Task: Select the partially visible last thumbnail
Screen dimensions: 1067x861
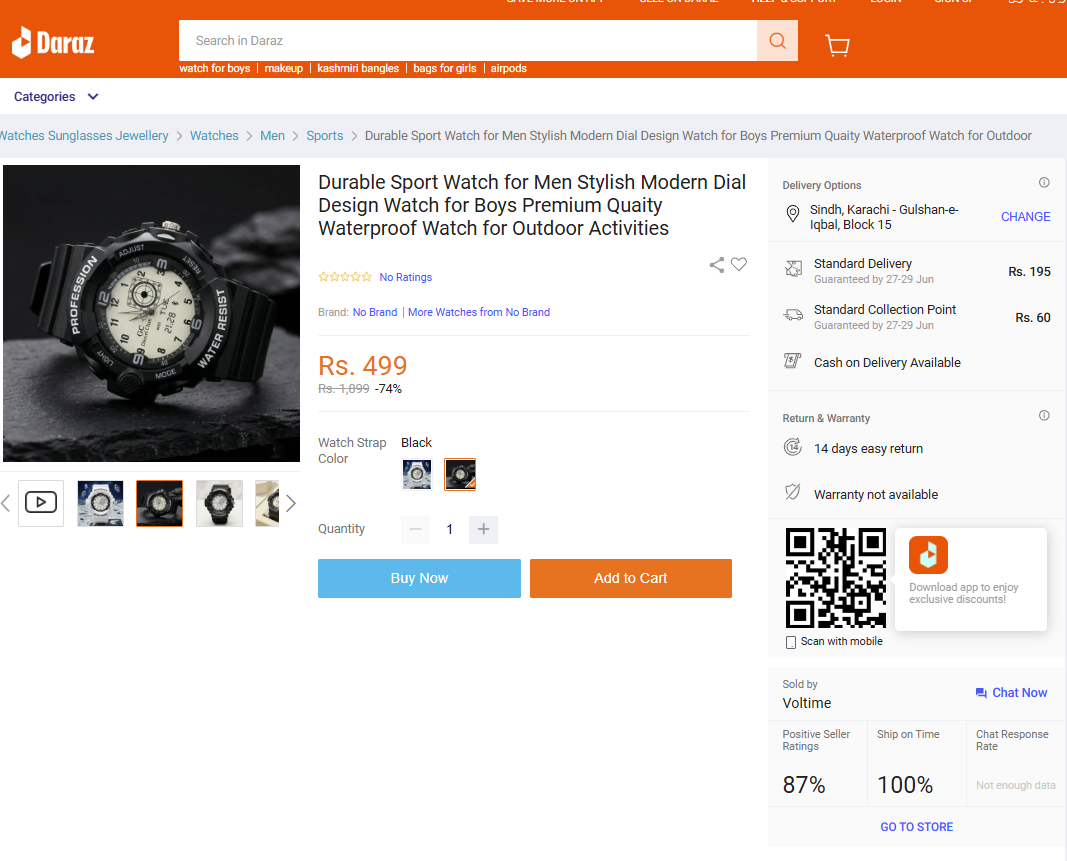Action: pyautogui.click(x=267, y=503)
